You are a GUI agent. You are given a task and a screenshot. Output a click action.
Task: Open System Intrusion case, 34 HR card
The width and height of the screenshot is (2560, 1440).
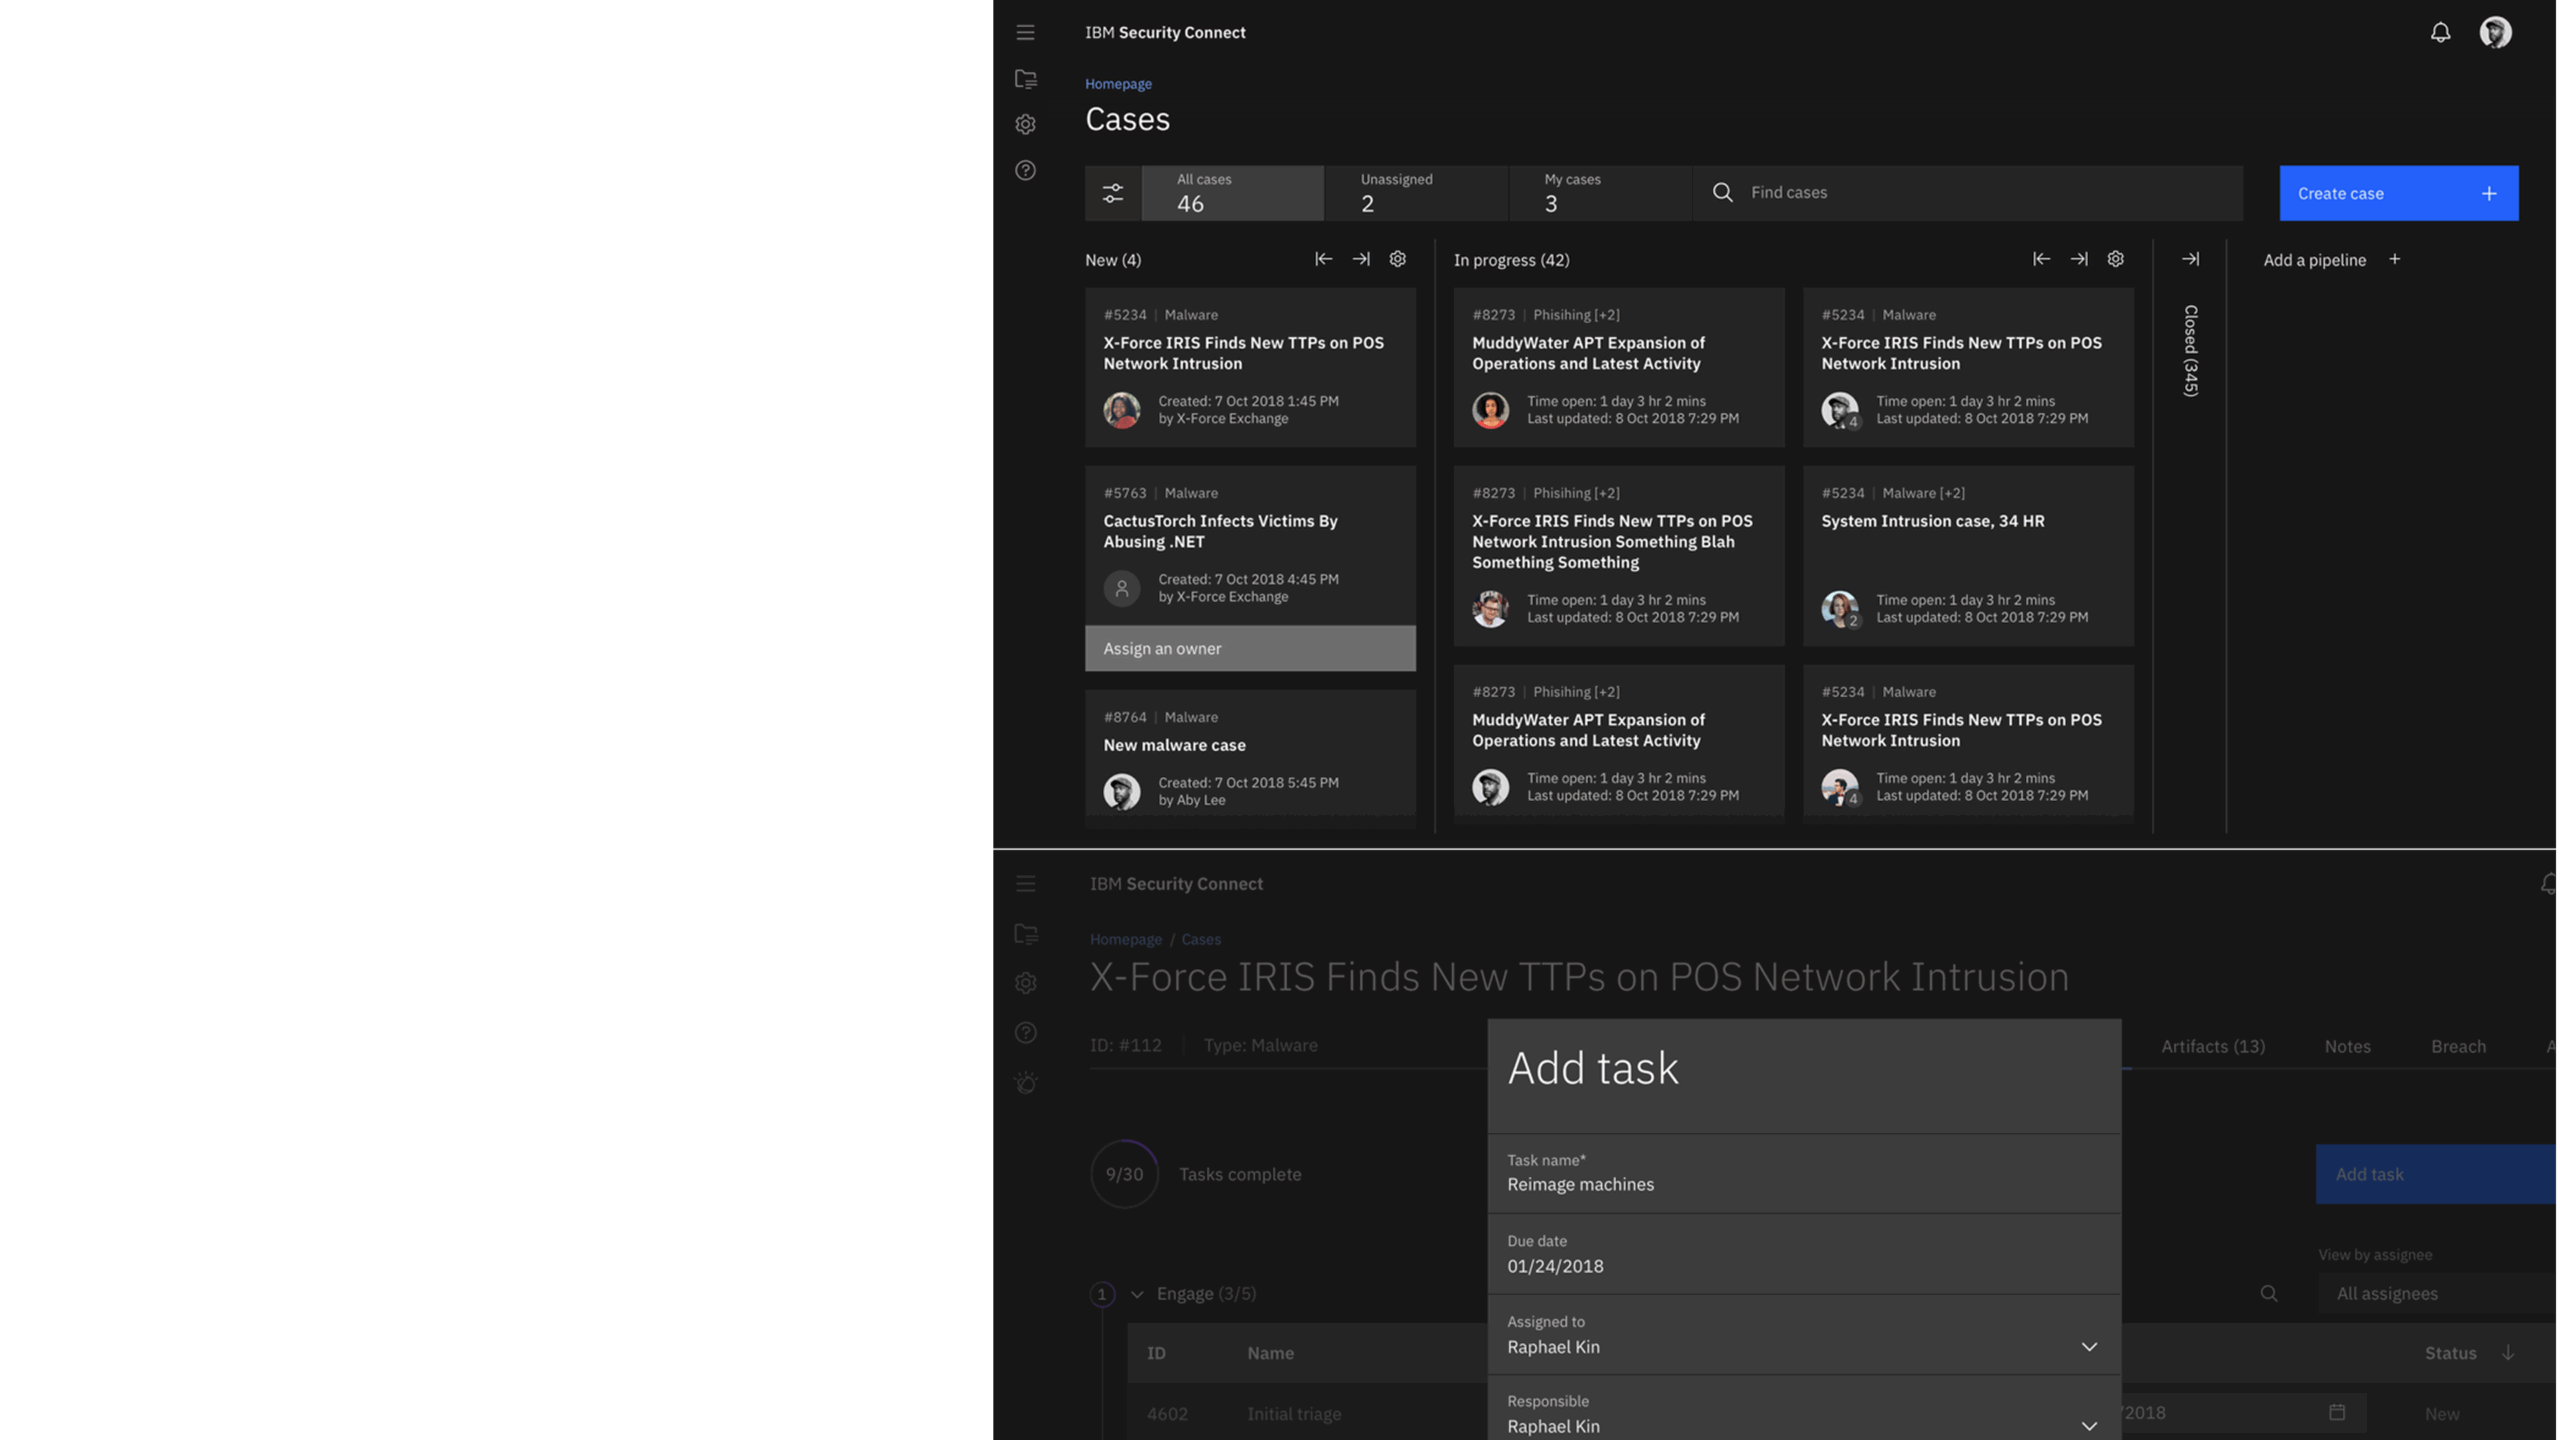point(1967,555)
